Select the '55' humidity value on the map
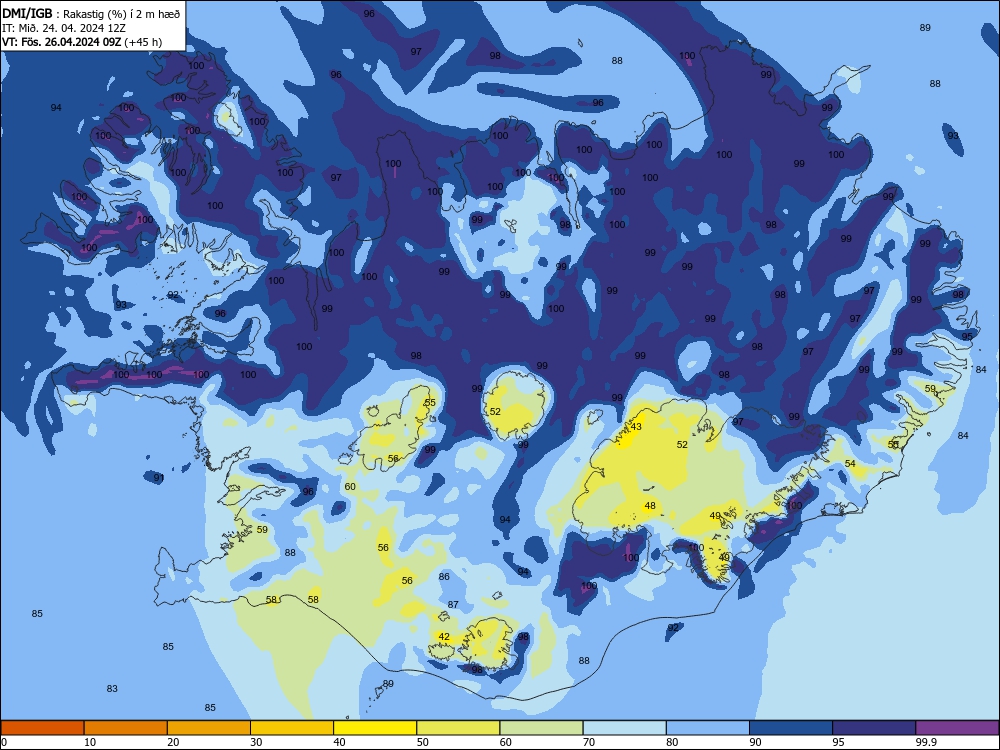 430,402
